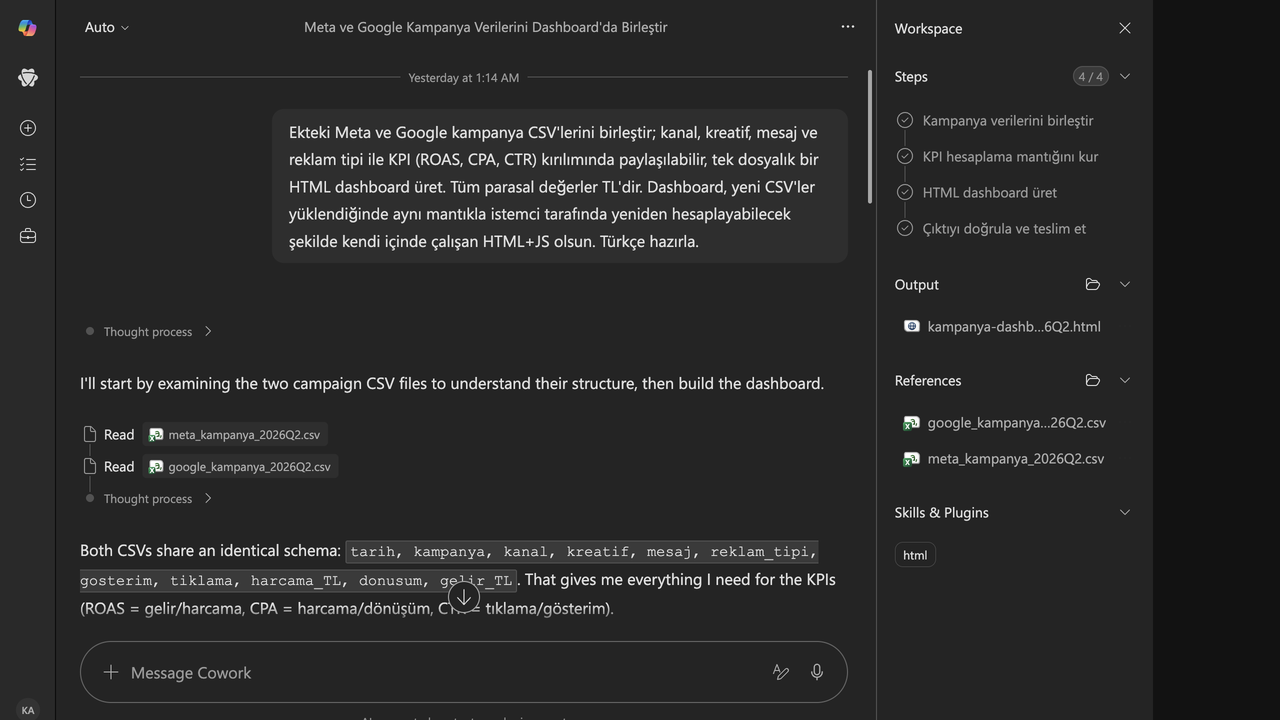Open the history clock icon in sidebar
The height and width of the screenshot is (720, 1280).
28,200
